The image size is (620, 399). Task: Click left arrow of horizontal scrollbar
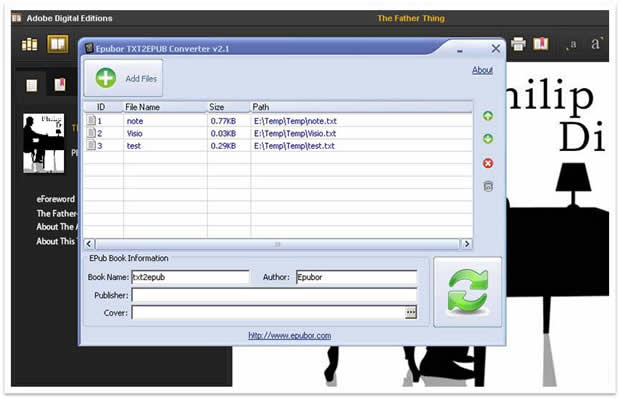click(x=89, y=244)
